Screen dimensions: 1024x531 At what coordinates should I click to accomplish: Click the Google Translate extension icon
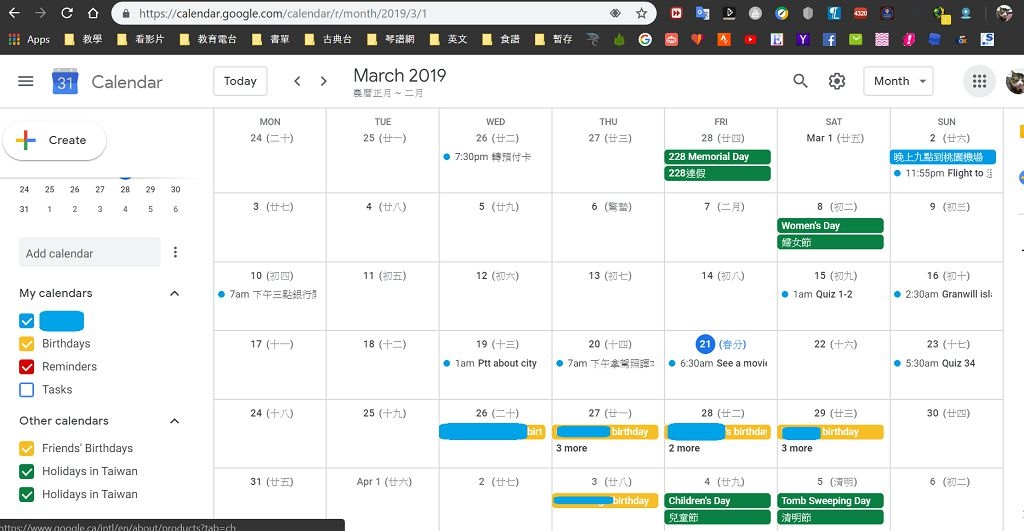(x=703, y=13)
